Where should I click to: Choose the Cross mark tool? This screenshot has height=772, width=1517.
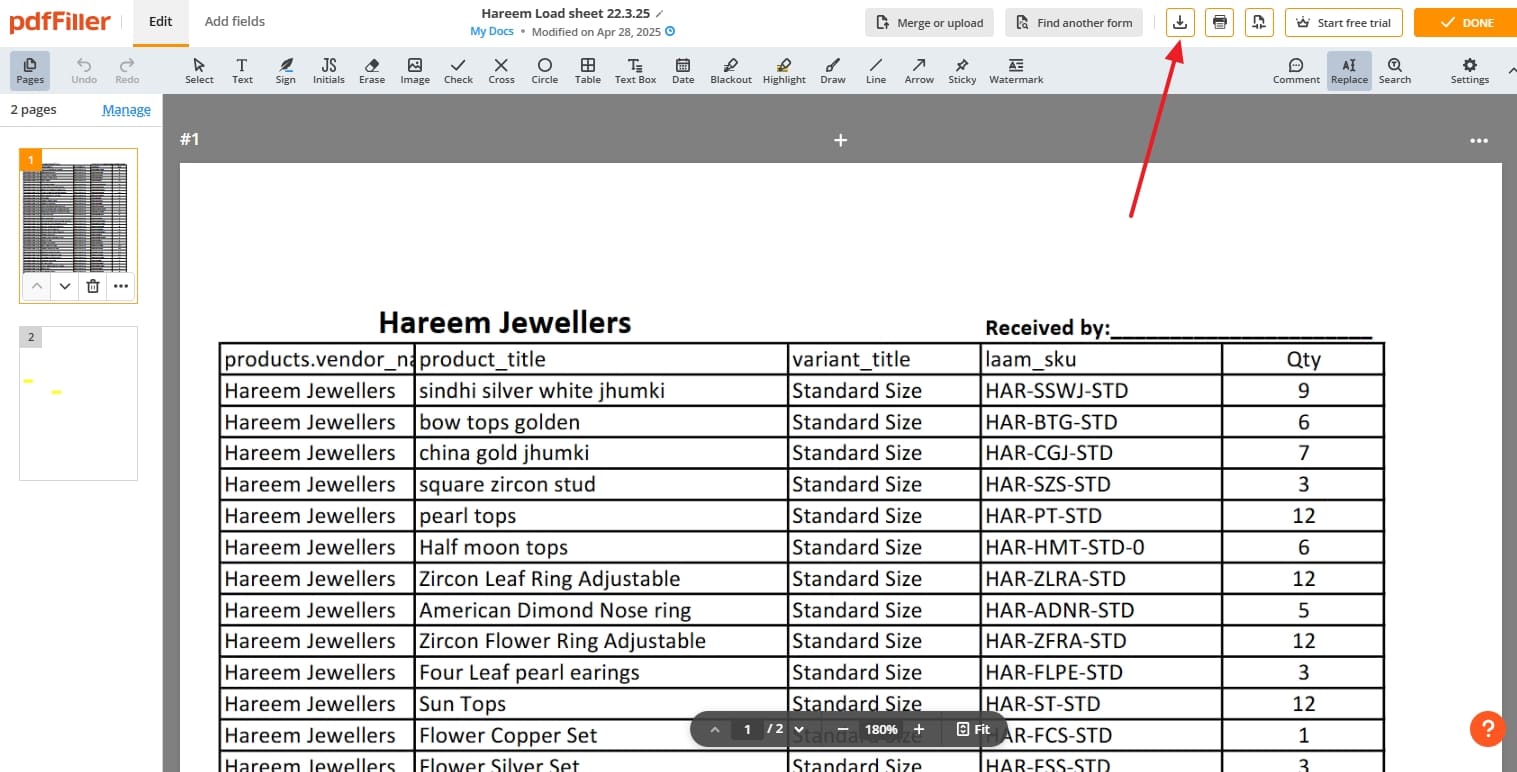pos(501,71)
